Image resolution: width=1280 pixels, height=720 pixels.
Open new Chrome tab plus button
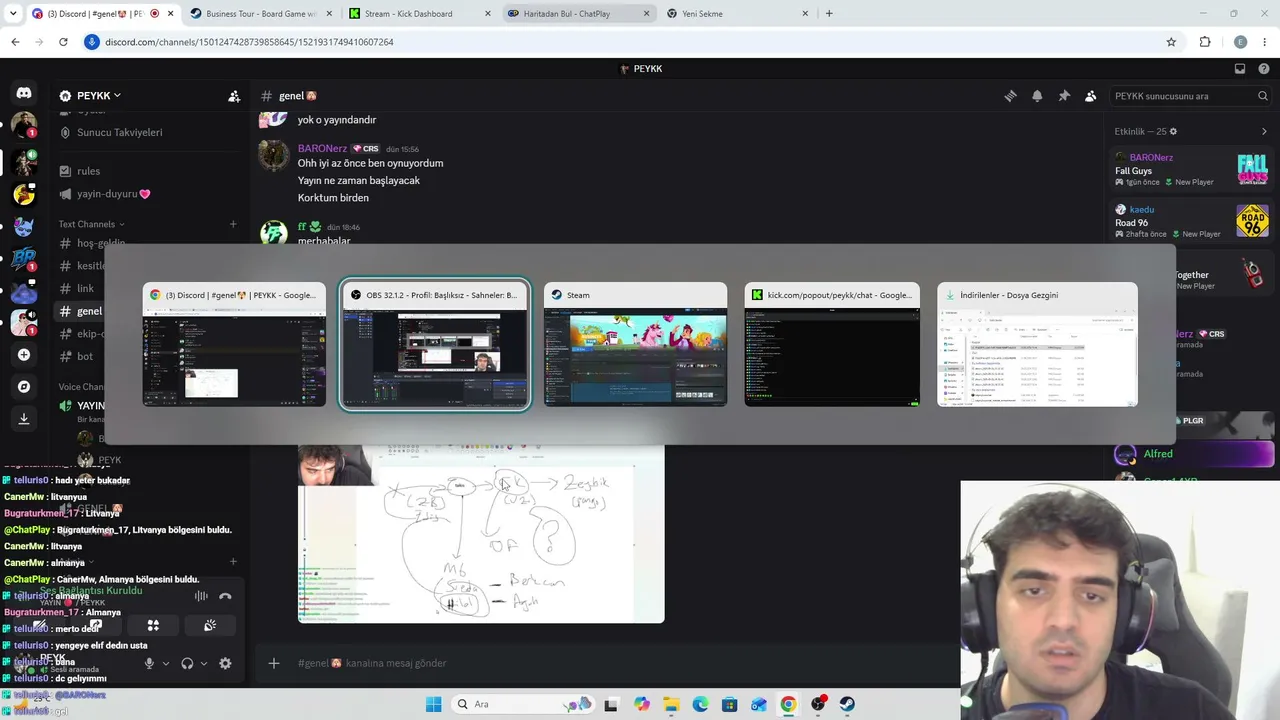[829, 14]
